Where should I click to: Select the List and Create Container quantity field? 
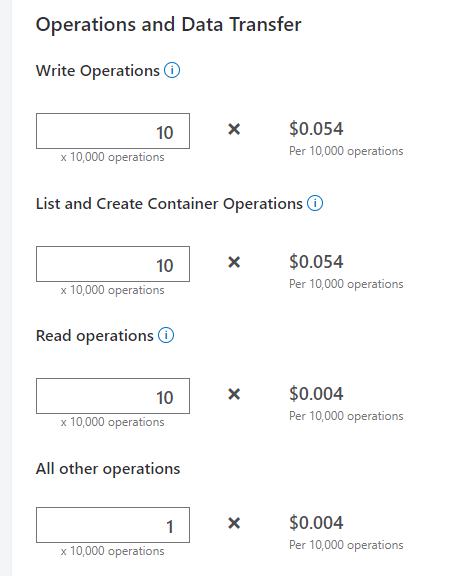point(113,264)
